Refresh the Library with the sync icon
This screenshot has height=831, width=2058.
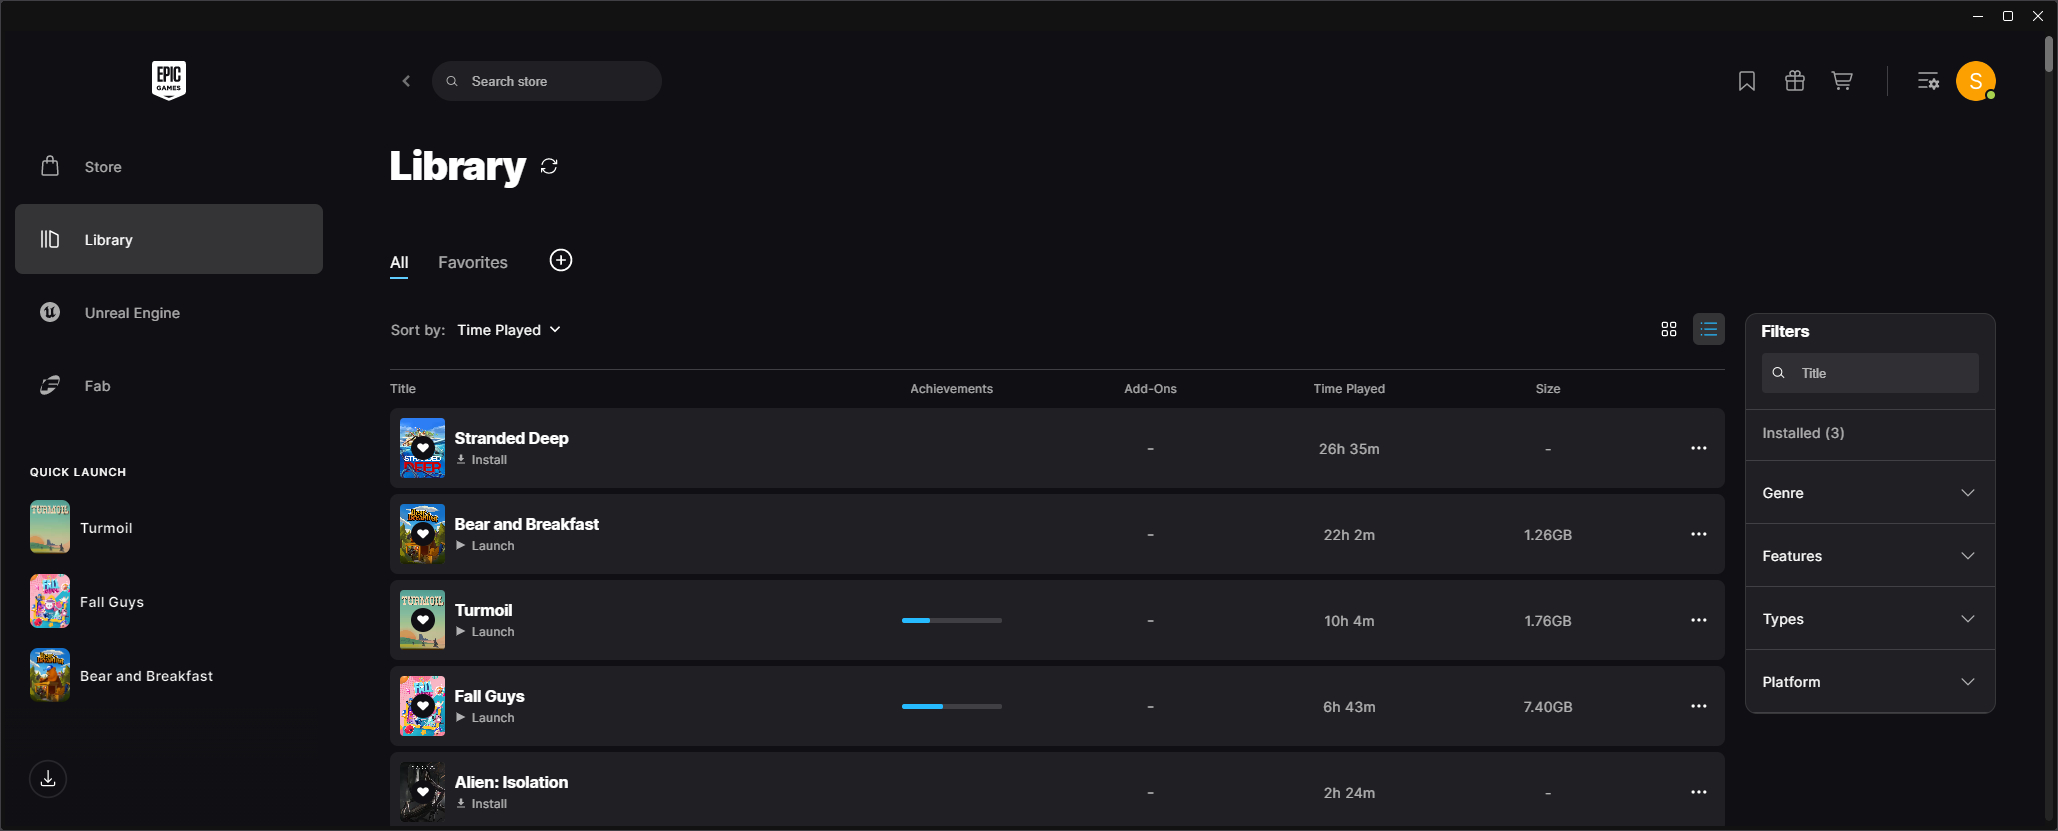549,166
